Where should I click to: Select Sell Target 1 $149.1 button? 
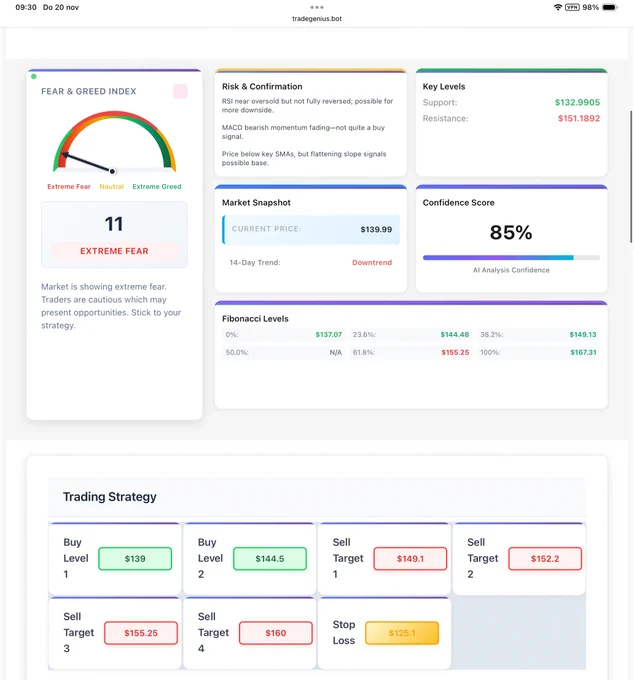click(x=410, y=559)
